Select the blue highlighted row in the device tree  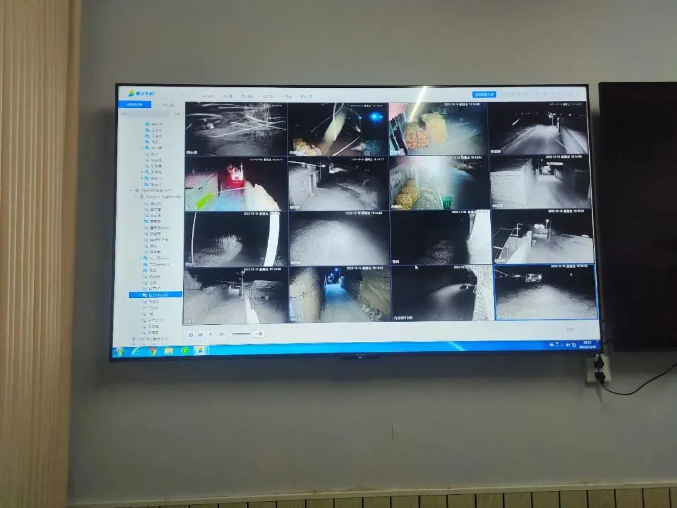click(x=155, y=295)
